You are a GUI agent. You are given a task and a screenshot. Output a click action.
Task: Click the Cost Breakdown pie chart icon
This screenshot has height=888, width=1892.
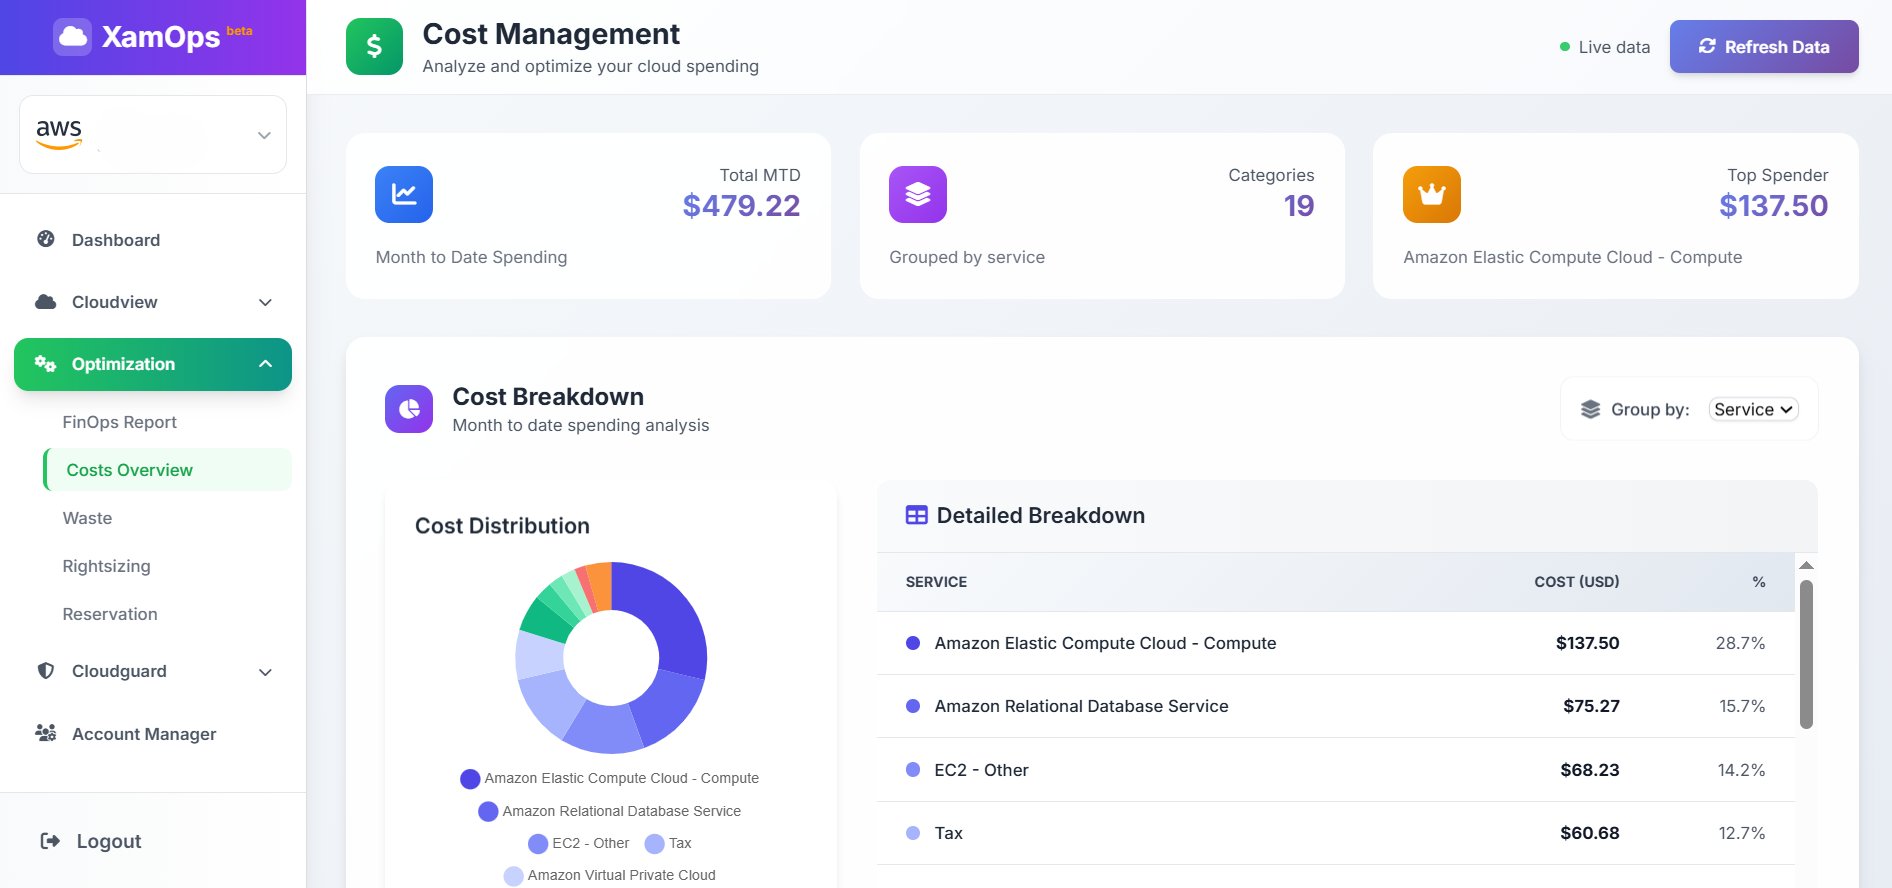409,409
